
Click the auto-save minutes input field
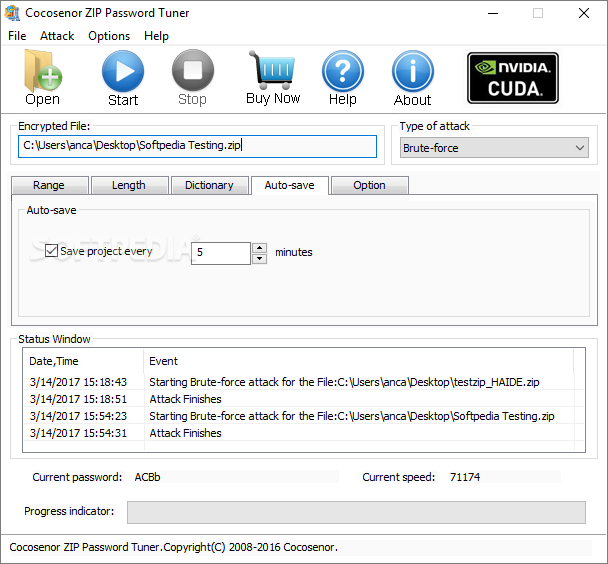point(221,253)
